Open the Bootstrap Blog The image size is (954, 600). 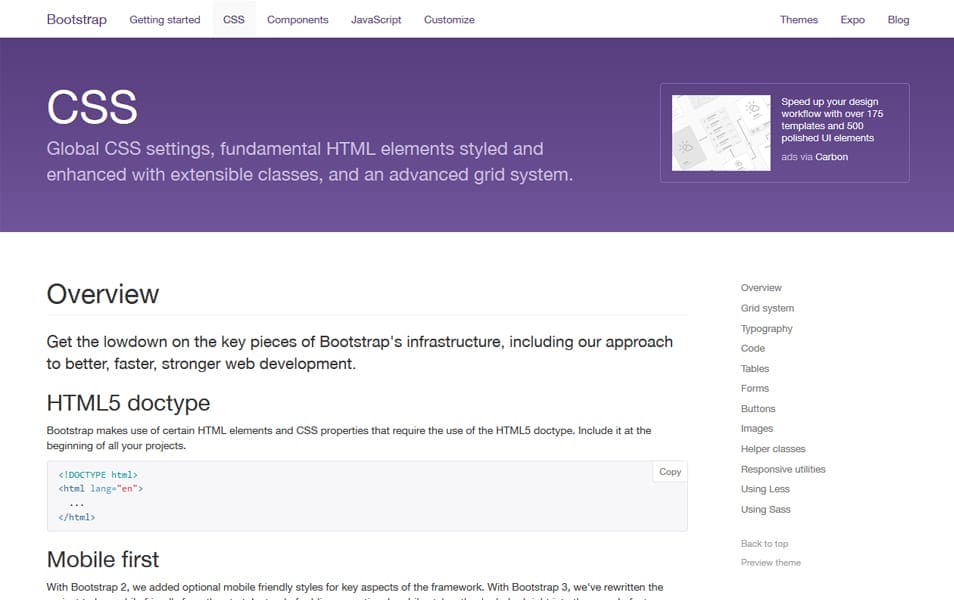click(898, 19)
